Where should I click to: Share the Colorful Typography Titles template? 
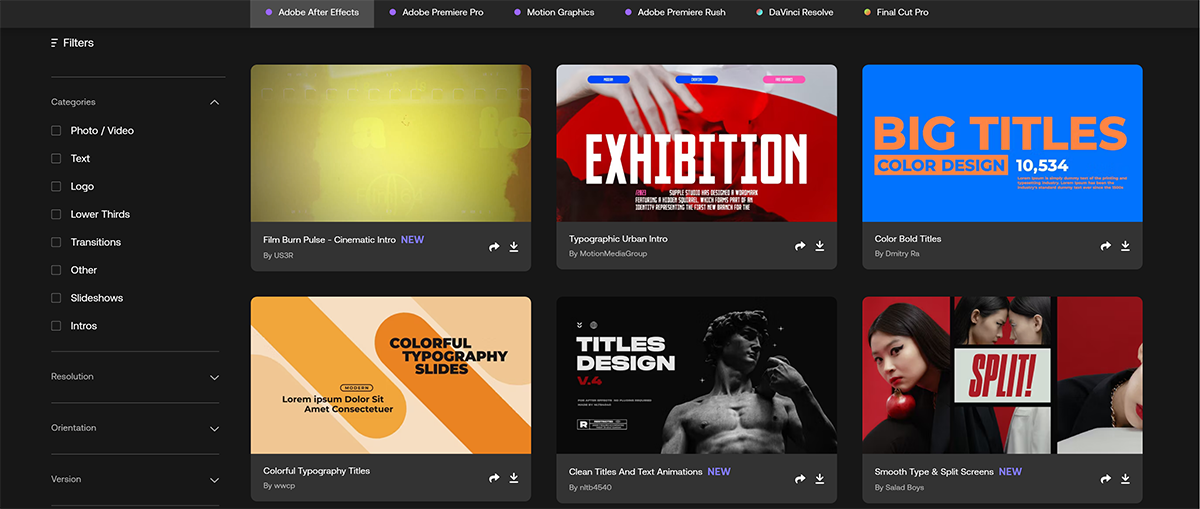[x=494, y=478]
